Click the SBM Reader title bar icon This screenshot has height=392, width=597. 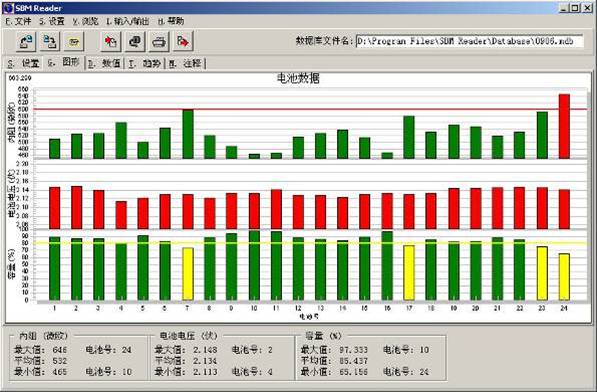pos(8,8)
